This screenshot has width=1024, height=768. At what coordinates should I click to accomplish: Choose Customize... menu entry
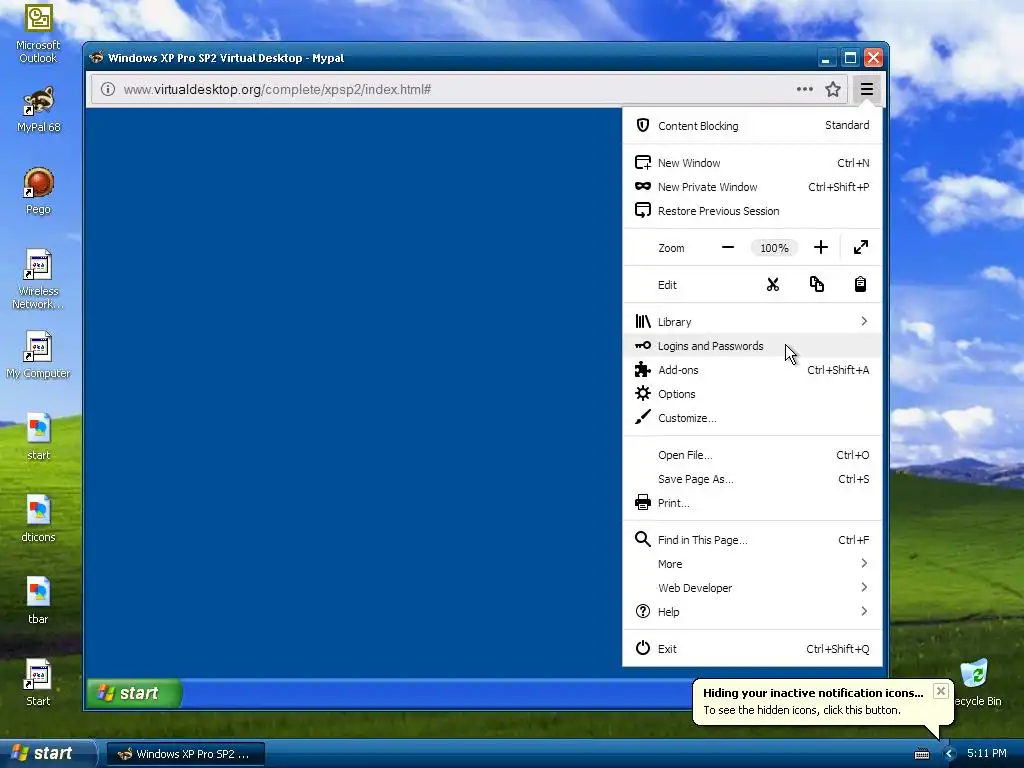(752, 418)
